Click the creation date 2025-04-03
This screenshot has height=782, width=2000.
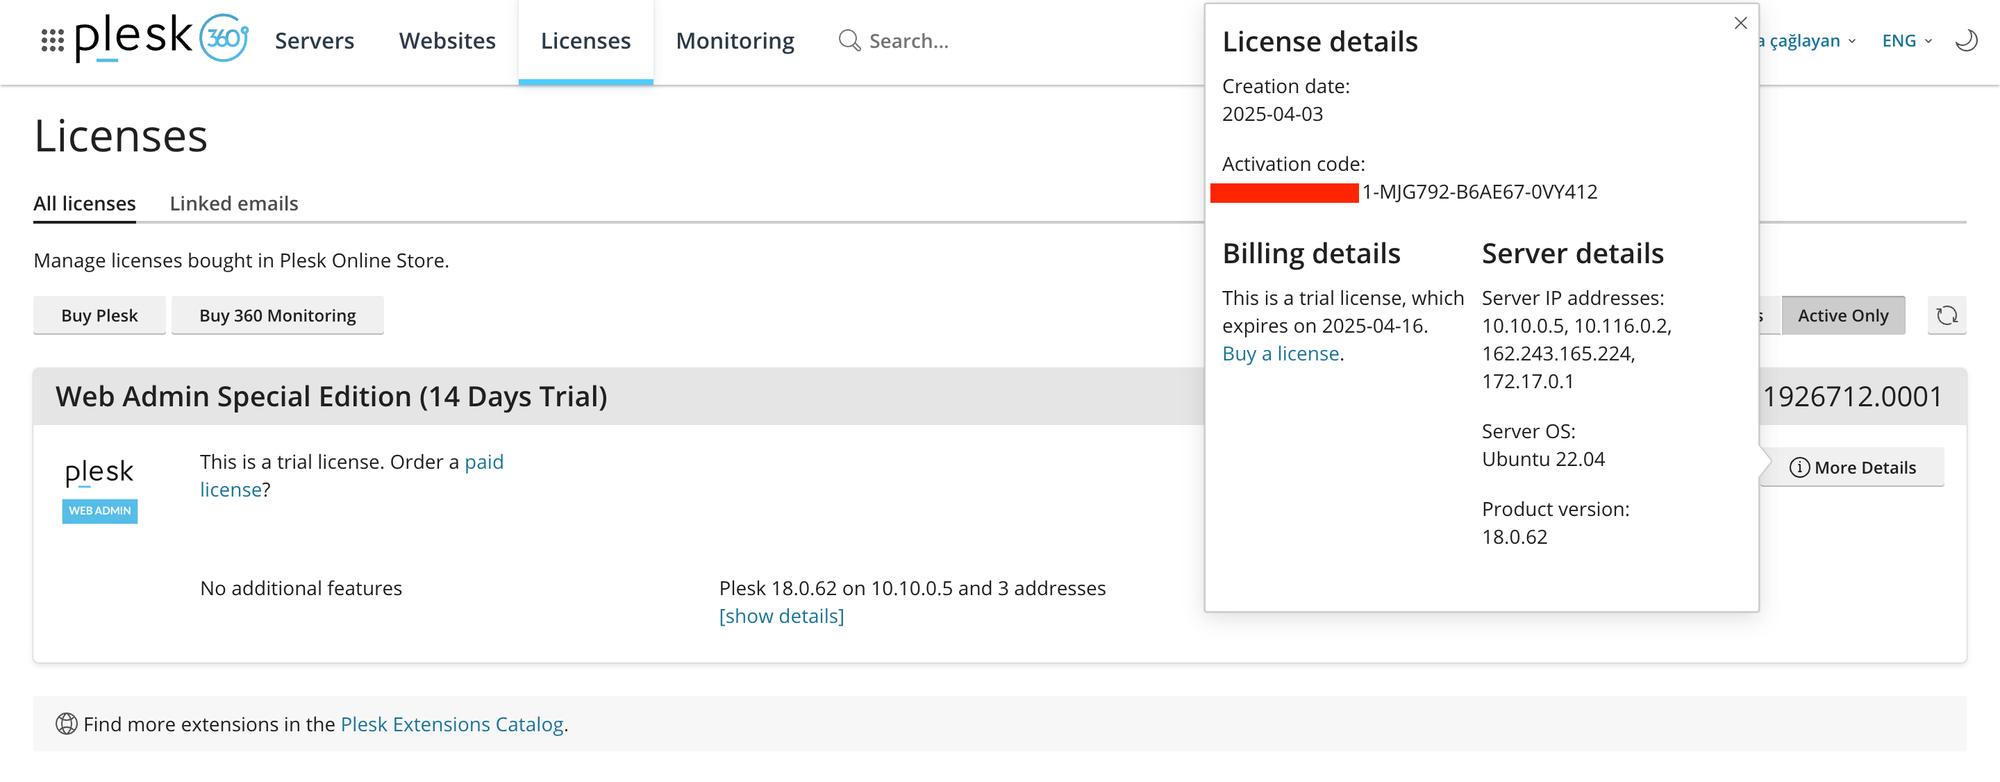click(x=1272, y=114)
